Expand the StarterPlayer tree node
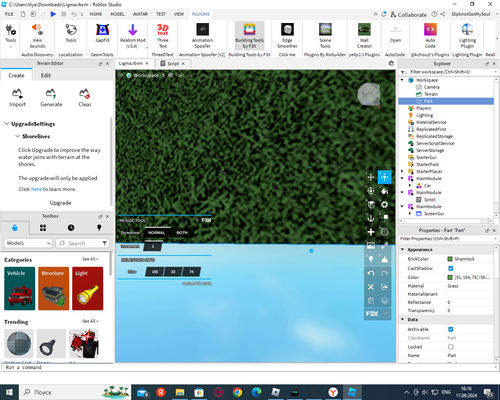The width and height of the screenshot is (500, 400). (x=402, y=171)
